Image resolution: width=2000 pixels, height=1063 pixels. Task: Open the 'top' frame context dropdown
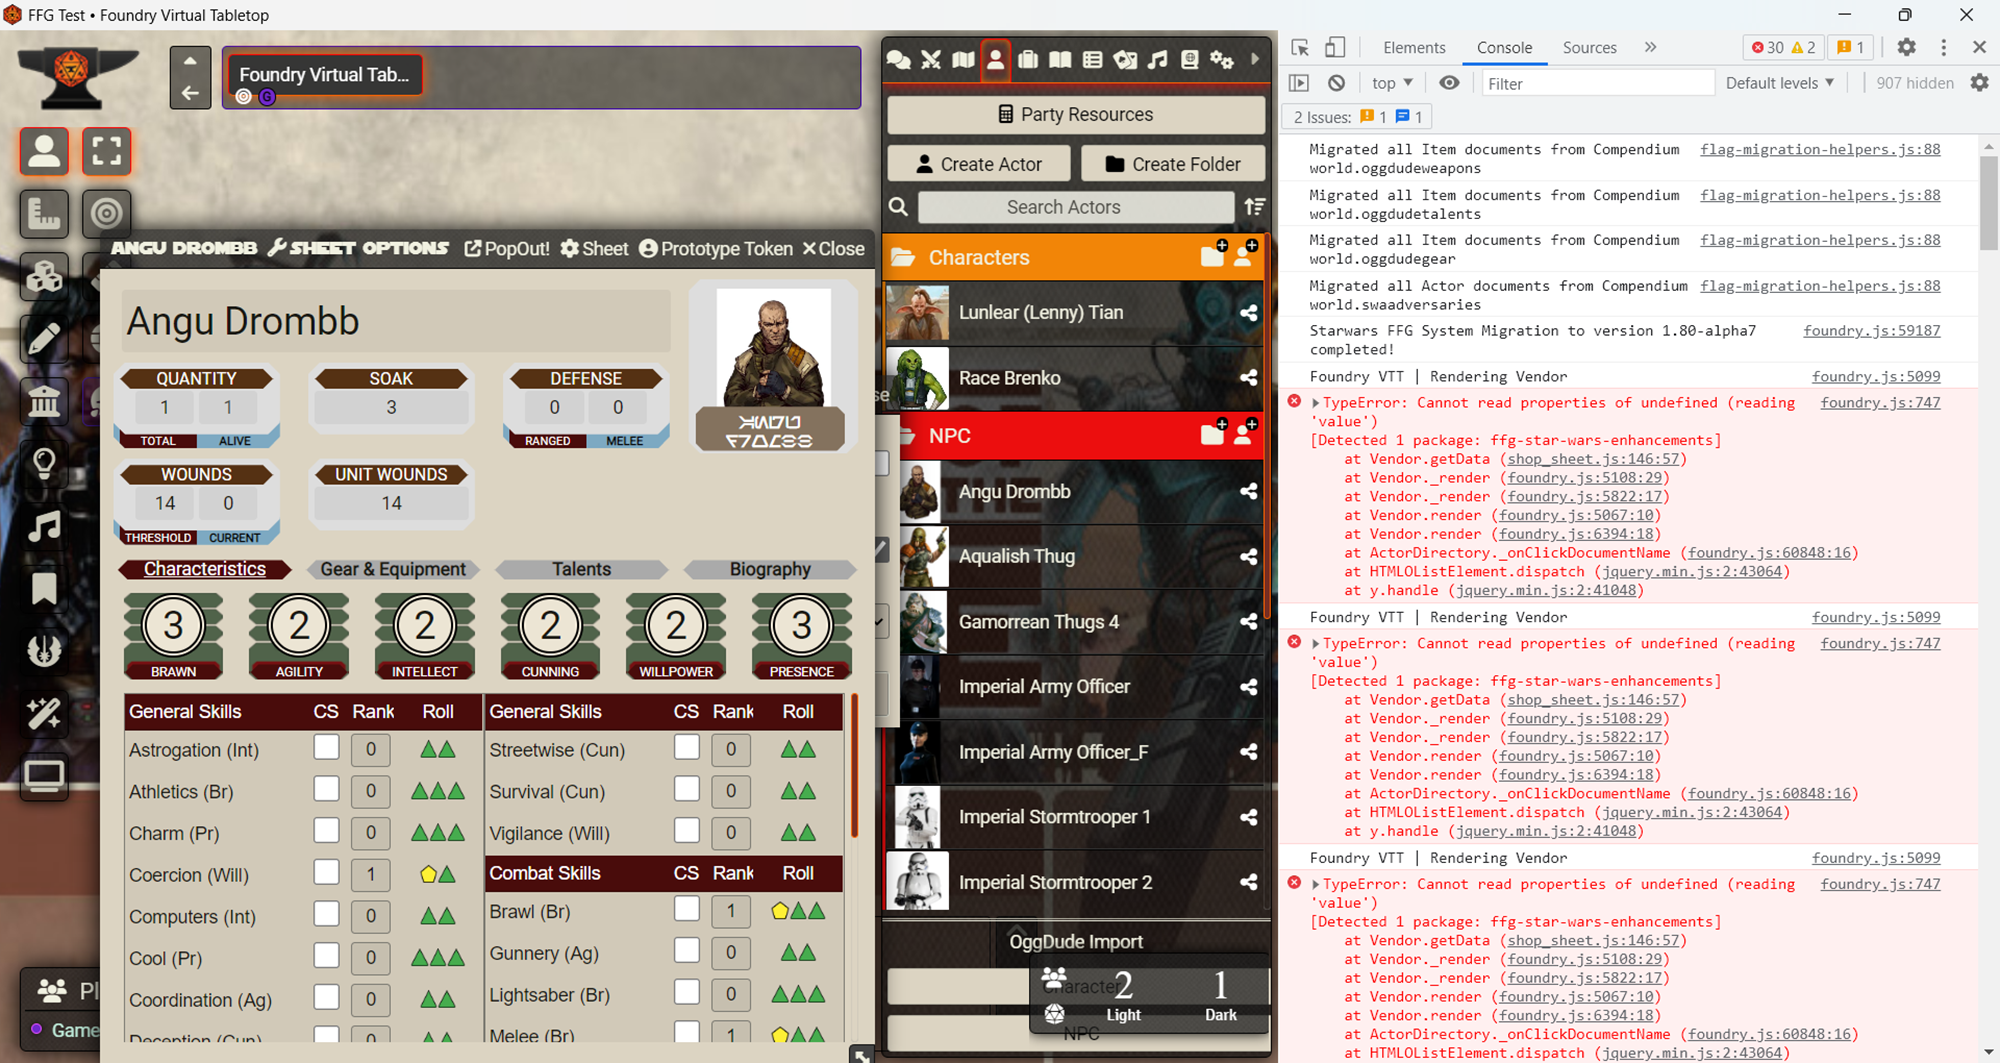click(1390, 83)
